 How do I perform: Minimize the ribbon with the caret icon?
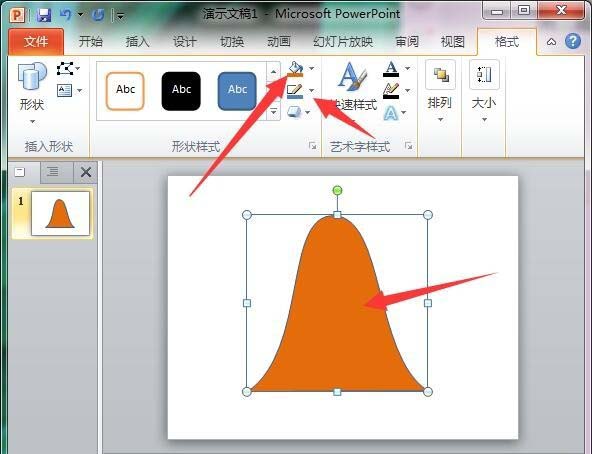pos(551,42)
